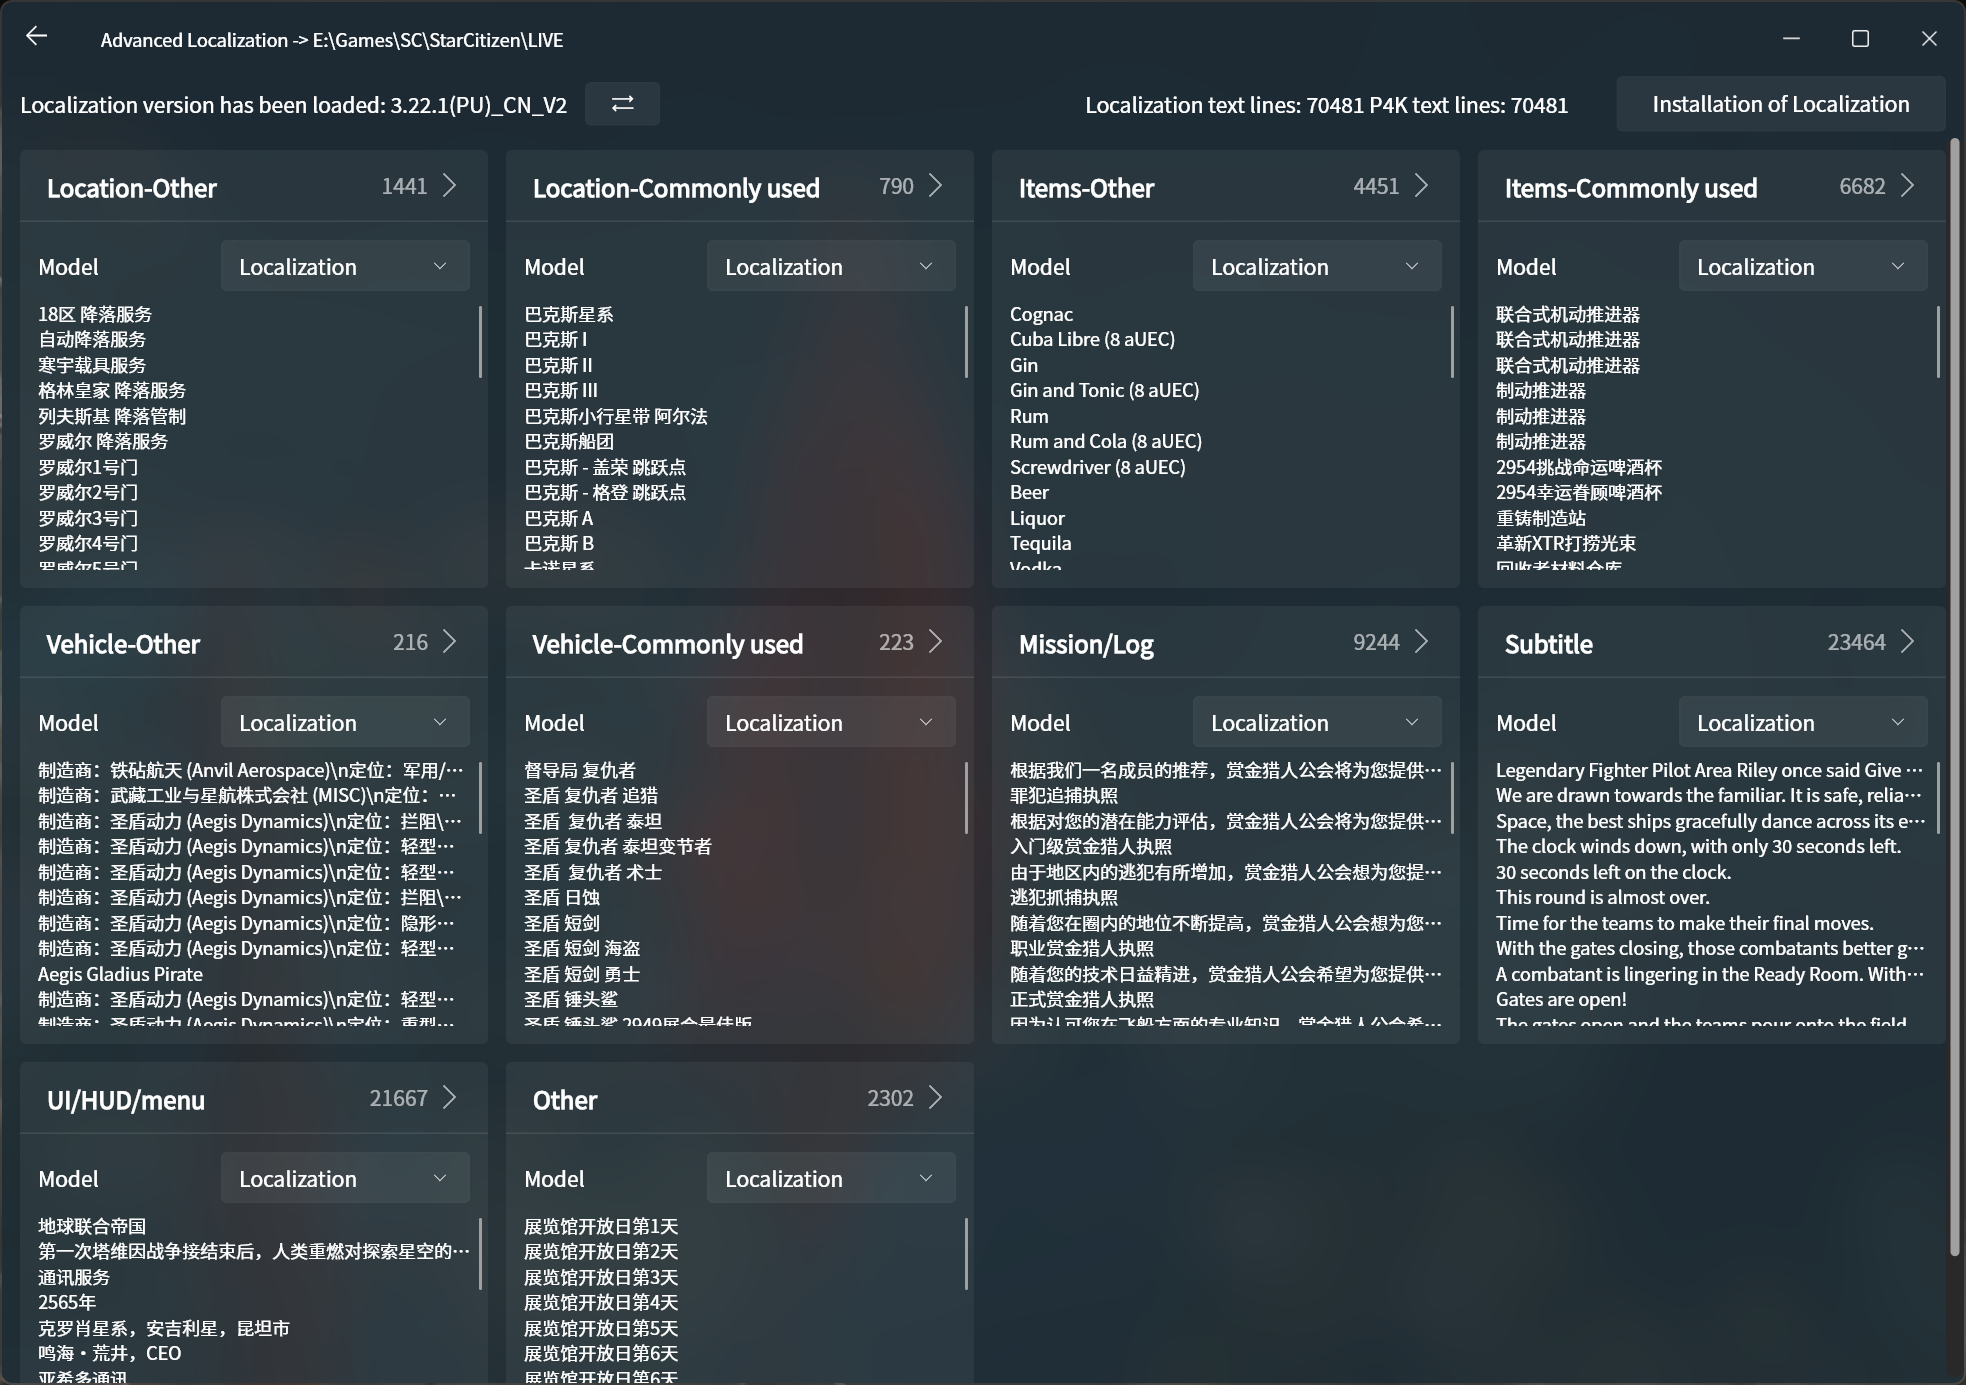Select '巴克斯 - 格登 跳跃点' entry
Image resolution: width=1966 pixels, height=1385 pixels.
(605, 492)
